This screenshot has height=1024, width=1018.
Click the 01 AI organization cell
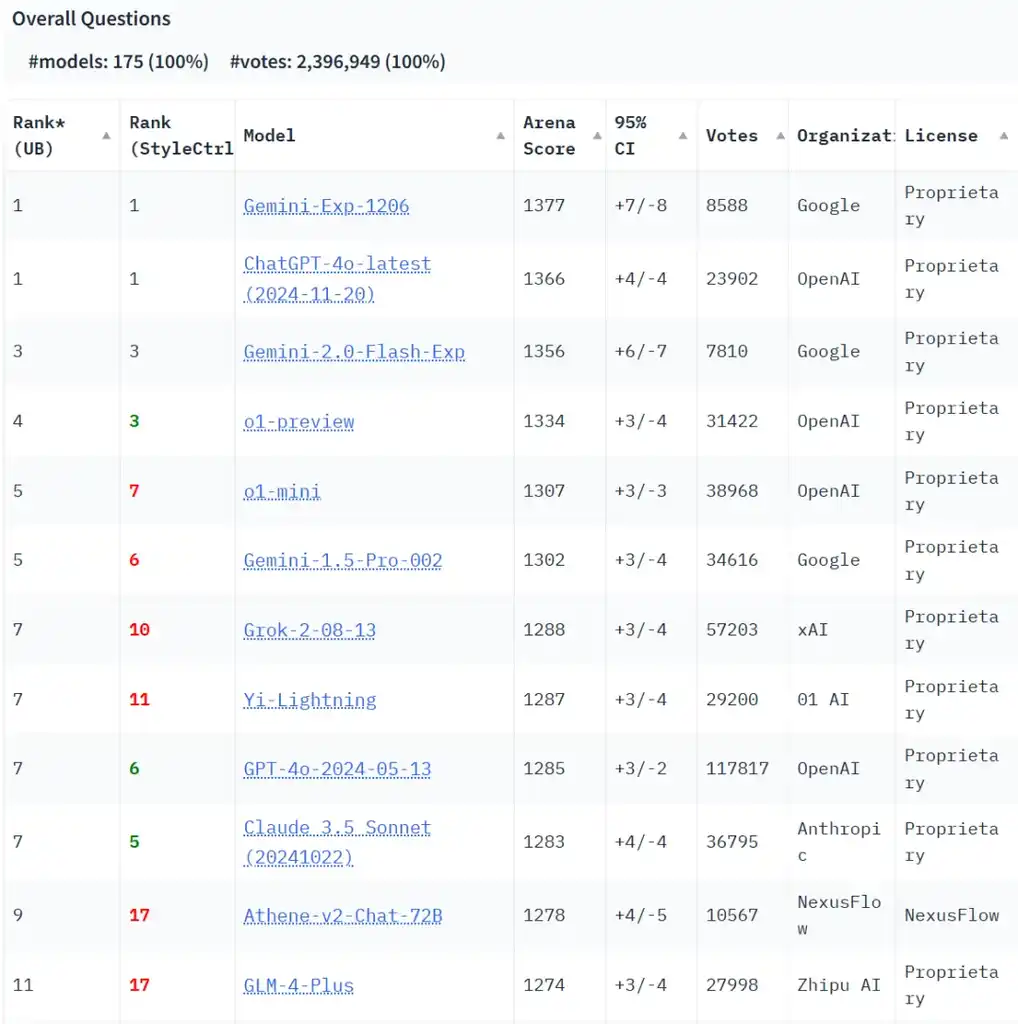pos(822,700)
